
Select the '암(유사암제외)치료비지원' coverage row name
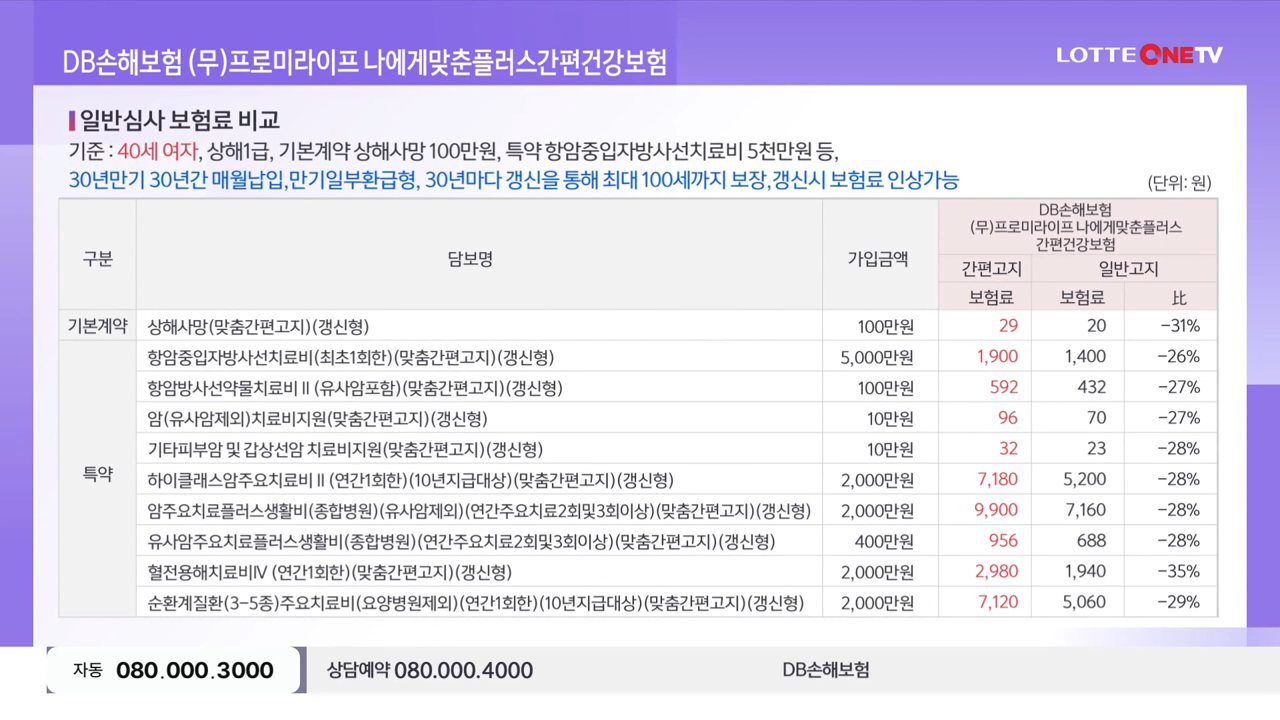click(x=317, y=418)
